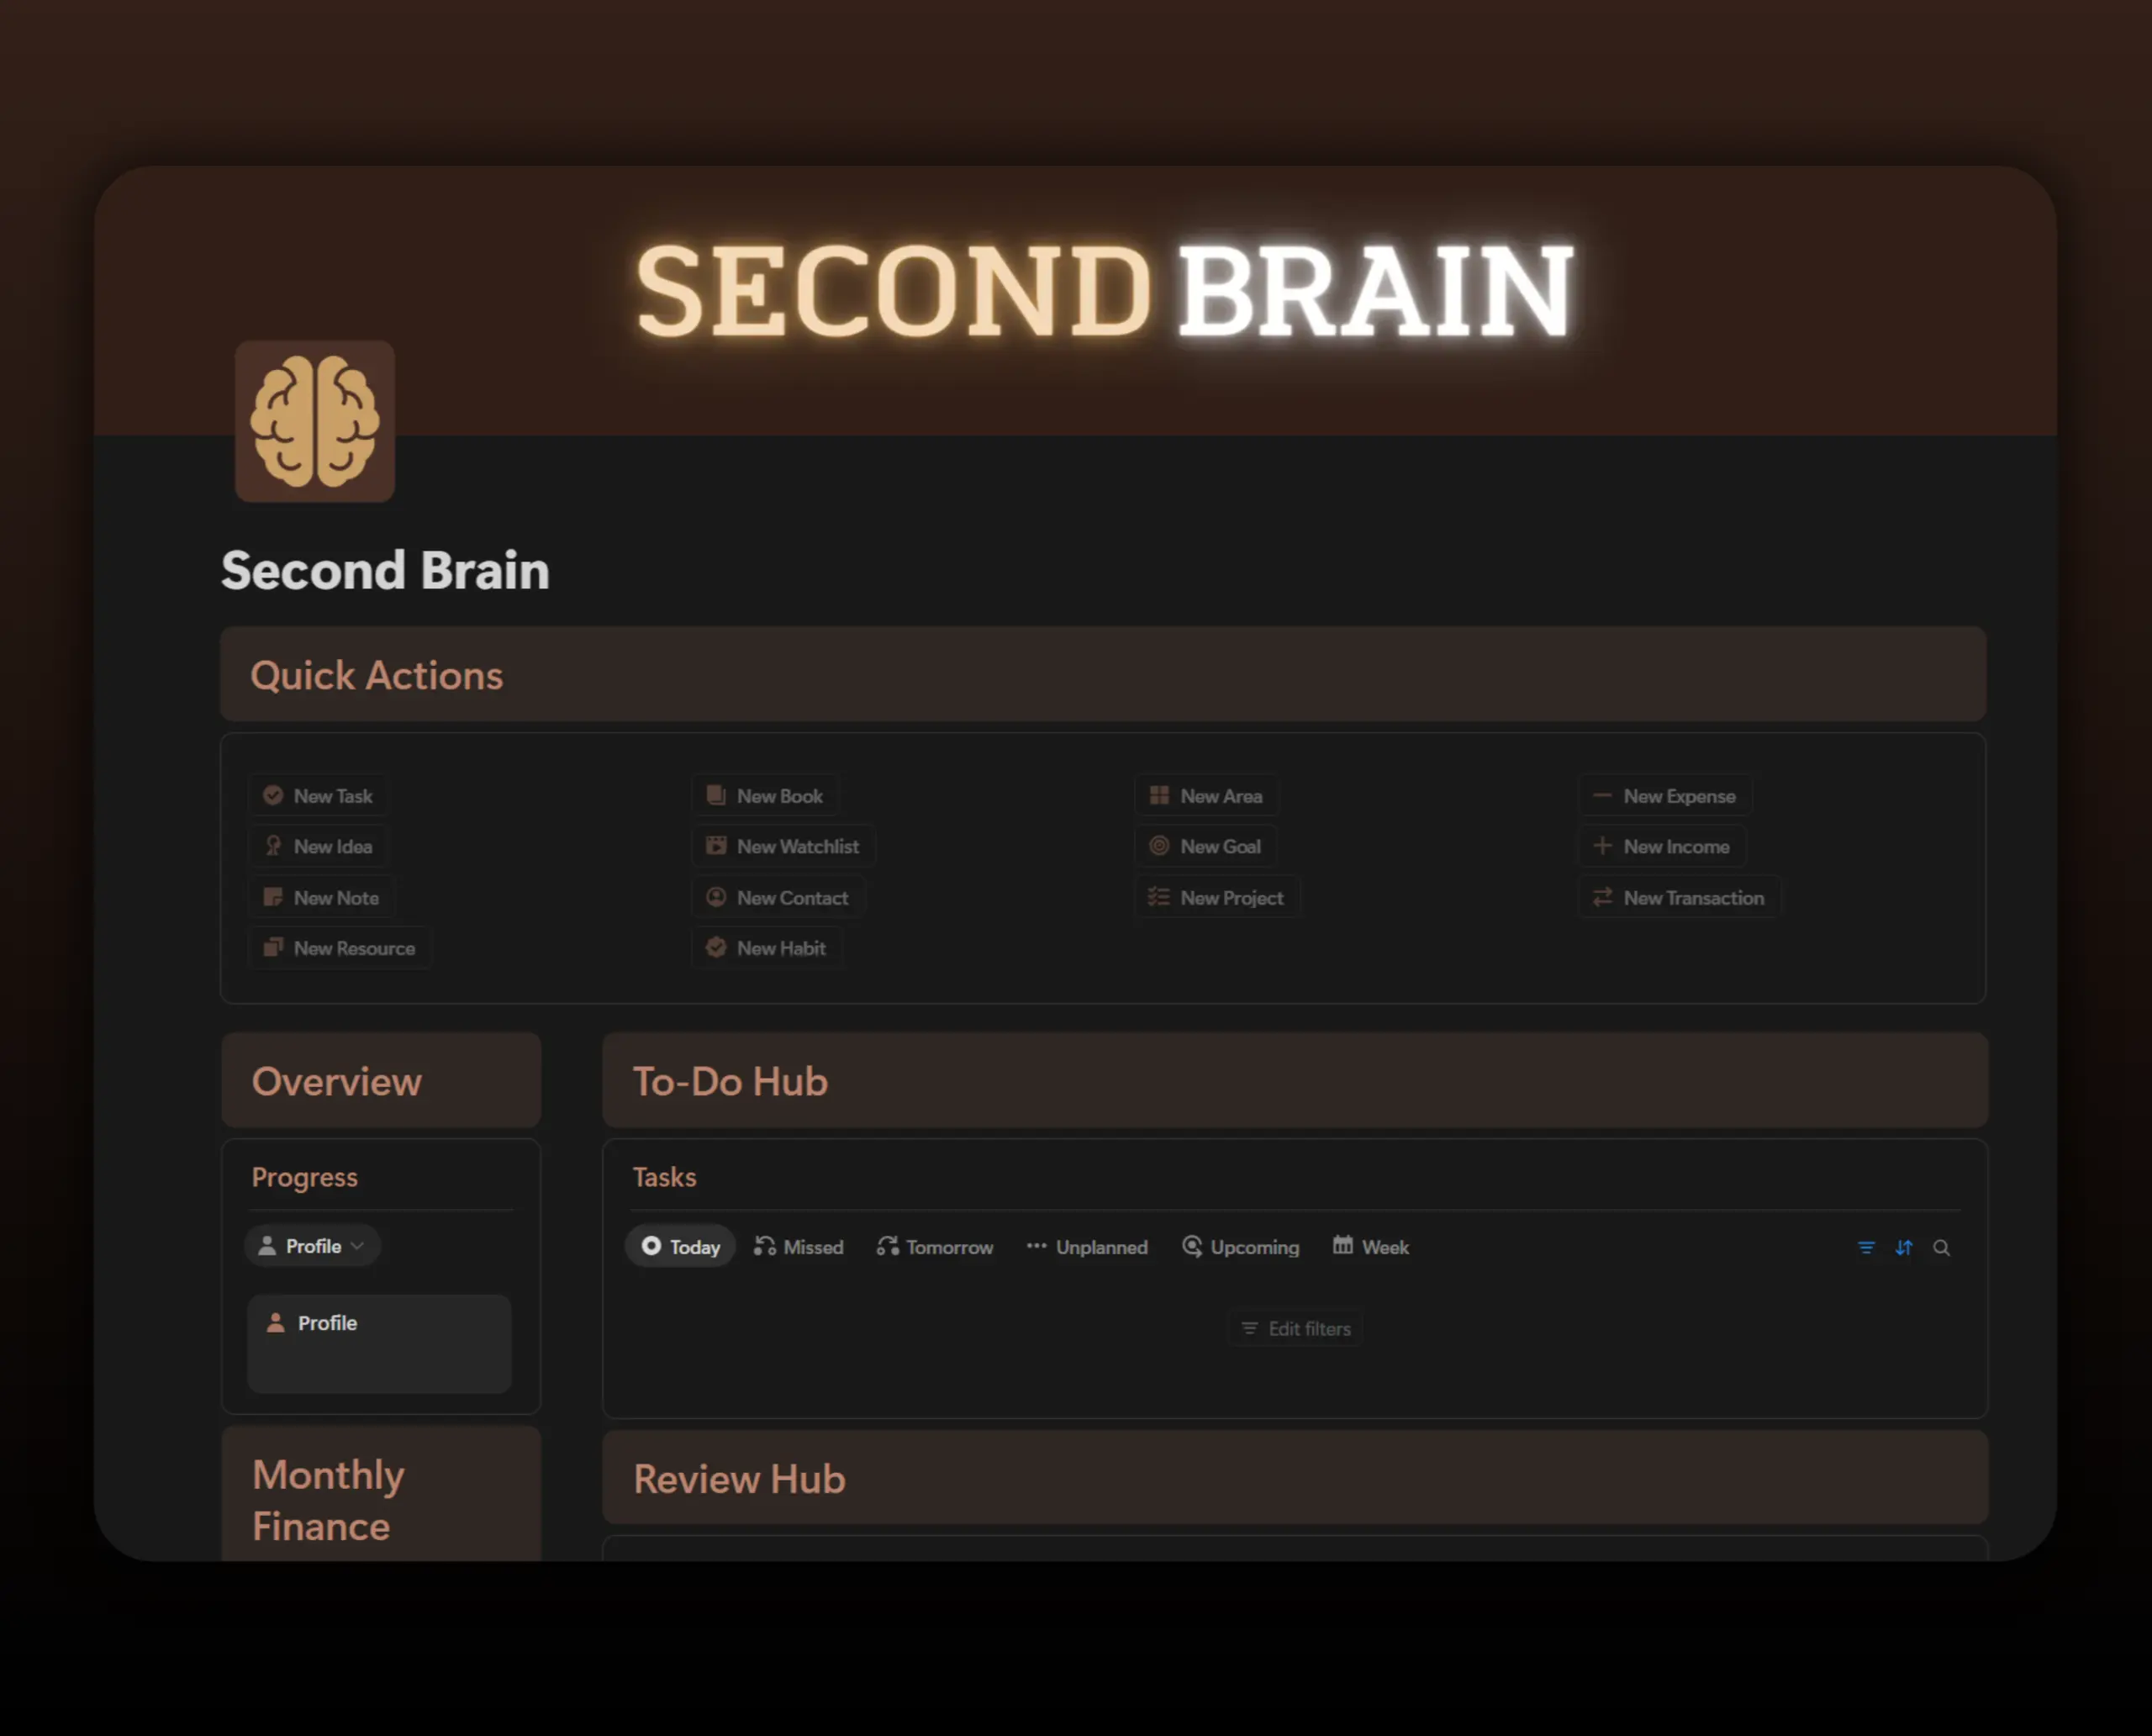Image resolution: width=2152 pixels, height=1736 pixels.
Task: Click the person icon on New Contact
Action: point(716,897)
